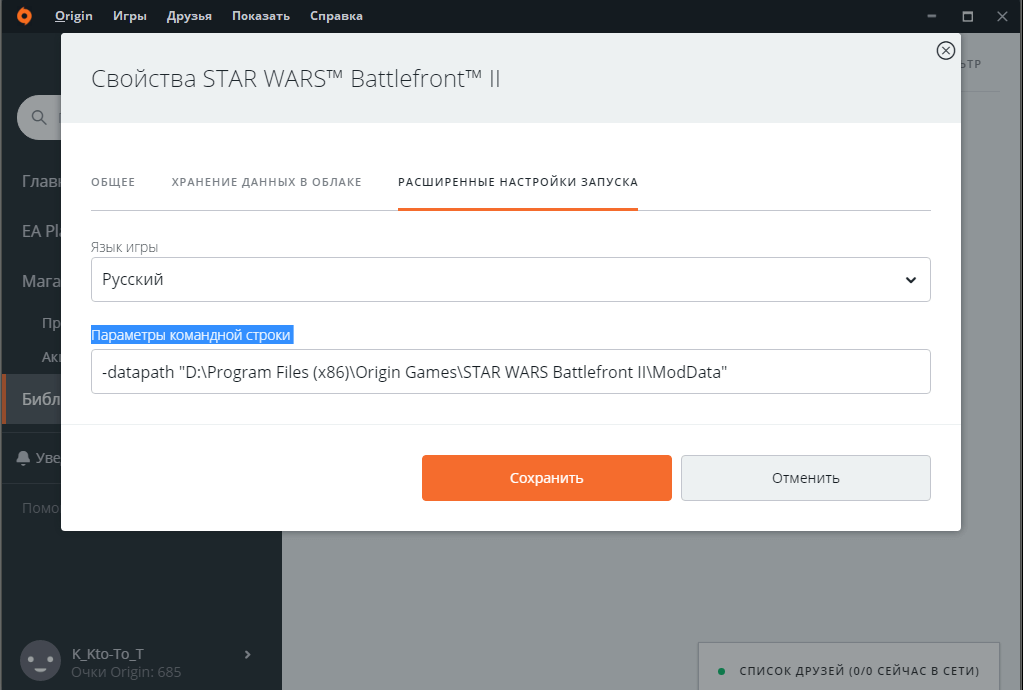Minimize the Origin window
1023x690 pixels.
click(x=932, y=16)
